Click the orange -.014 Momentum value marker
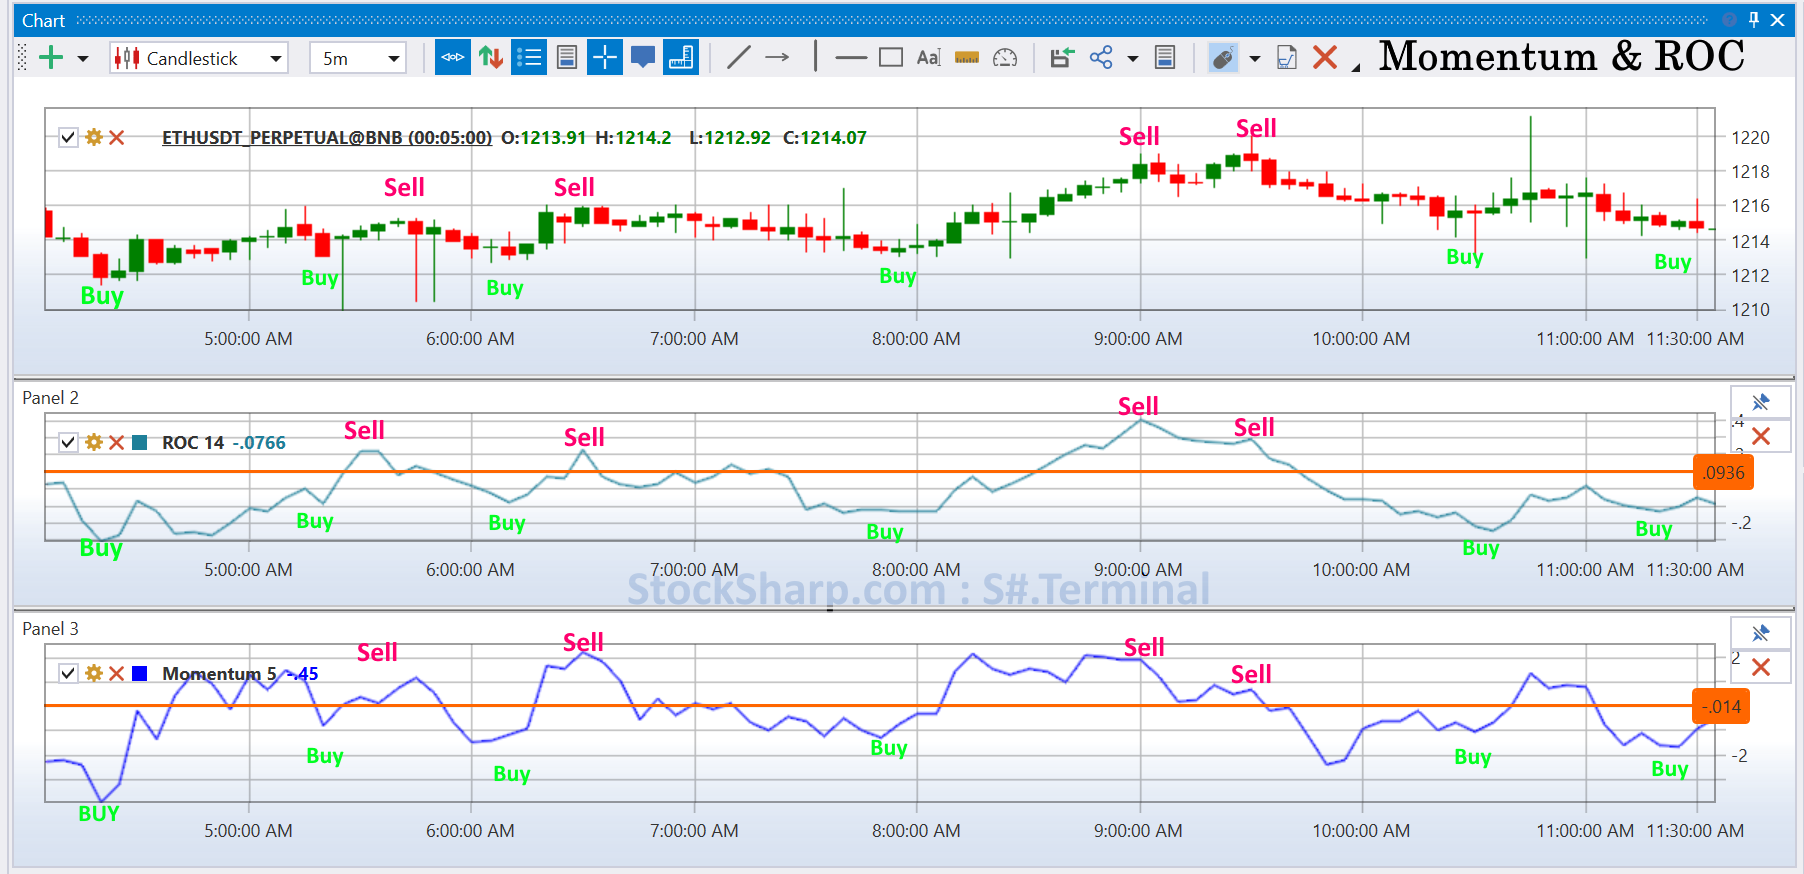The width and height of the screenshot is (1804, 874). click(x=1721, y=706)
